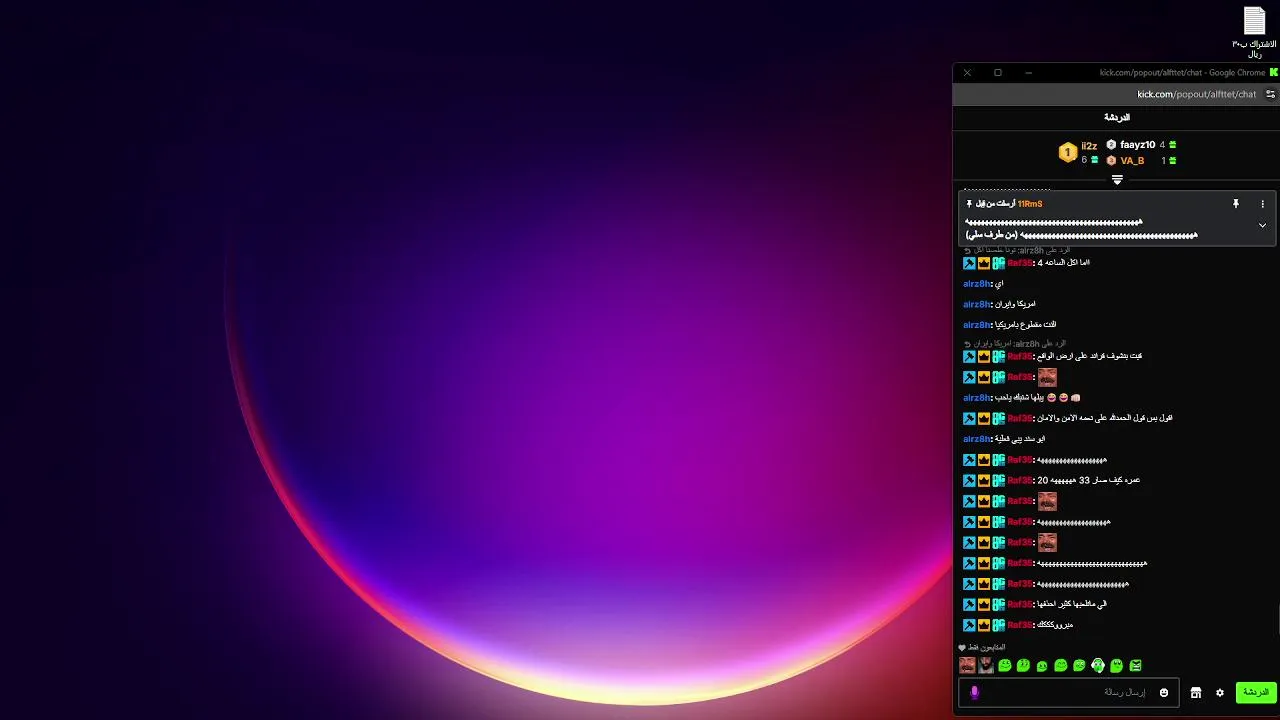This screenshot has height=720, width=1280.
Task: Insert the green headphones emote
Action: tap(1098, 665)
